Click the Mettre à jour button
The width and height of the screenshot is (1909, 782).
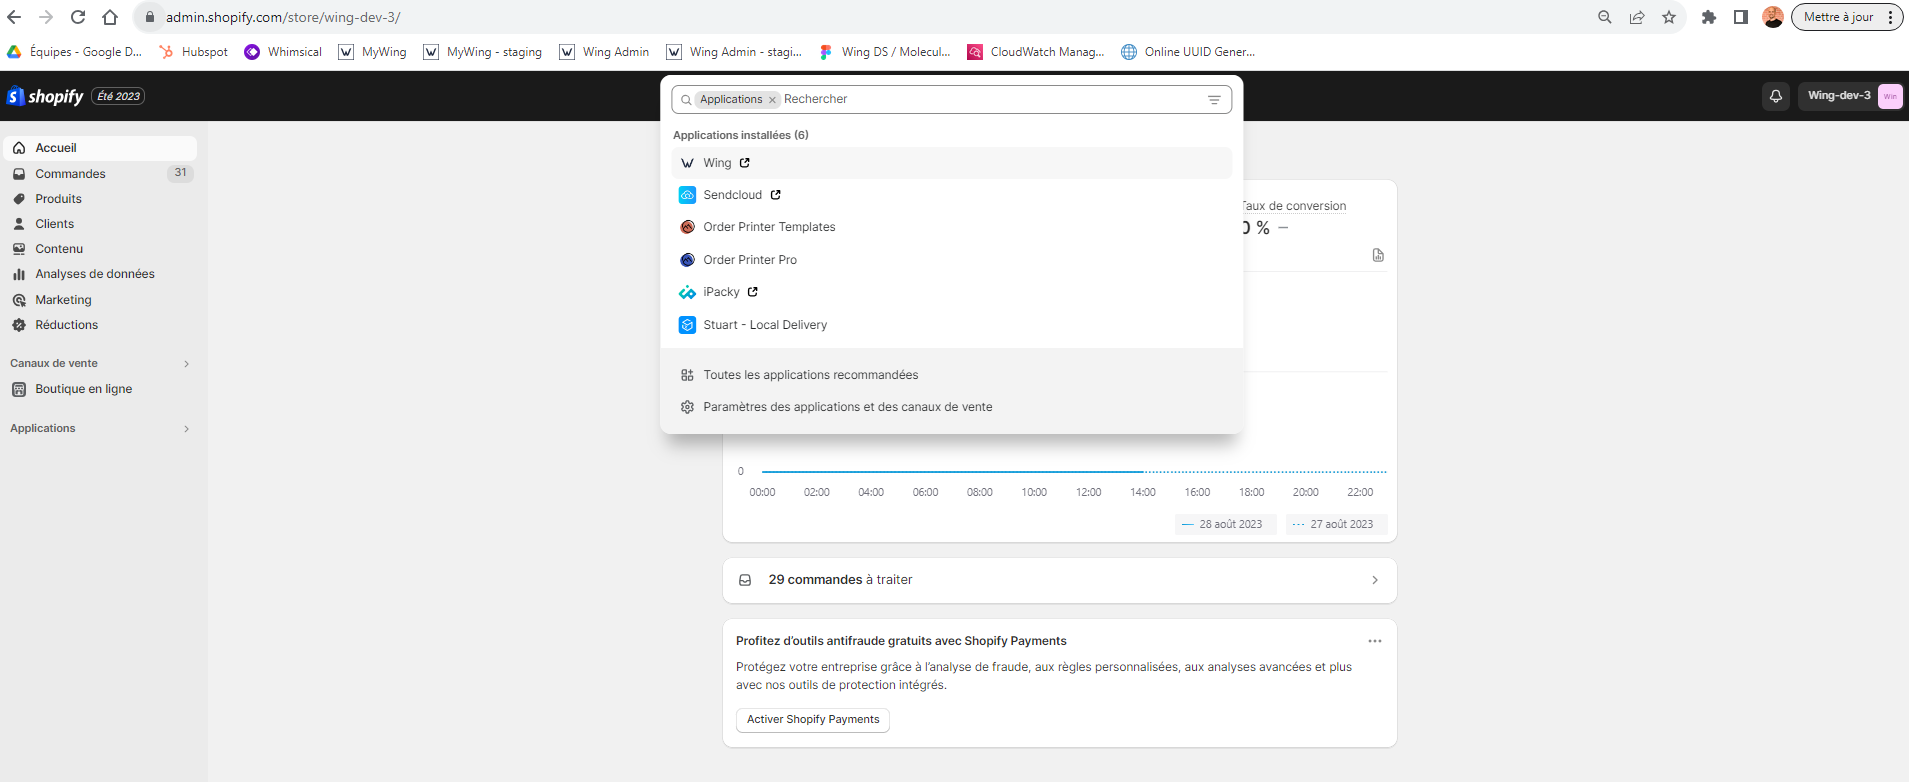(x=1838, y=17)
